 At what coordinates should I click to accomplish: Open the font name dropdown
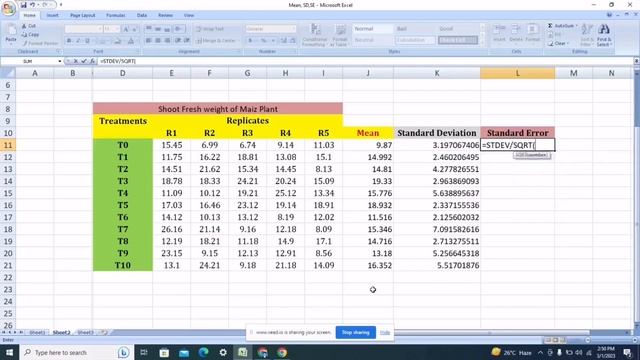(100, 29)
